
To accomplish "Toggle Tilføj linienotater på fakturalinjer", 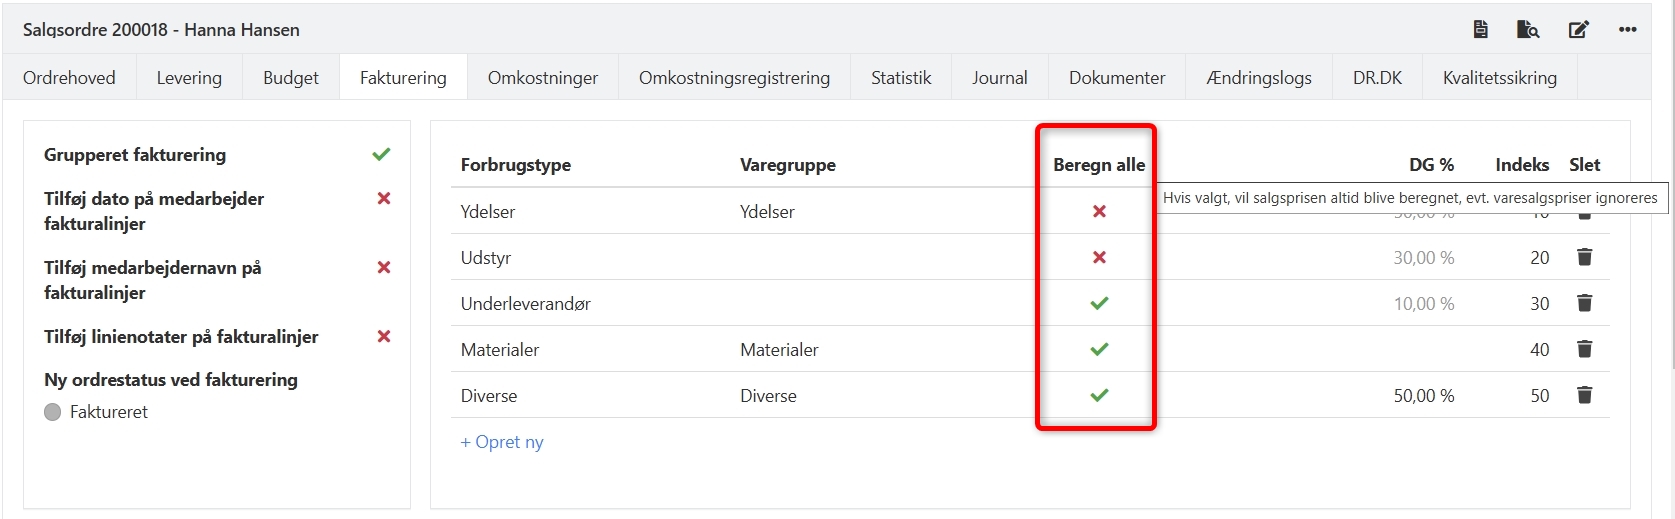I will pos(383,336).
